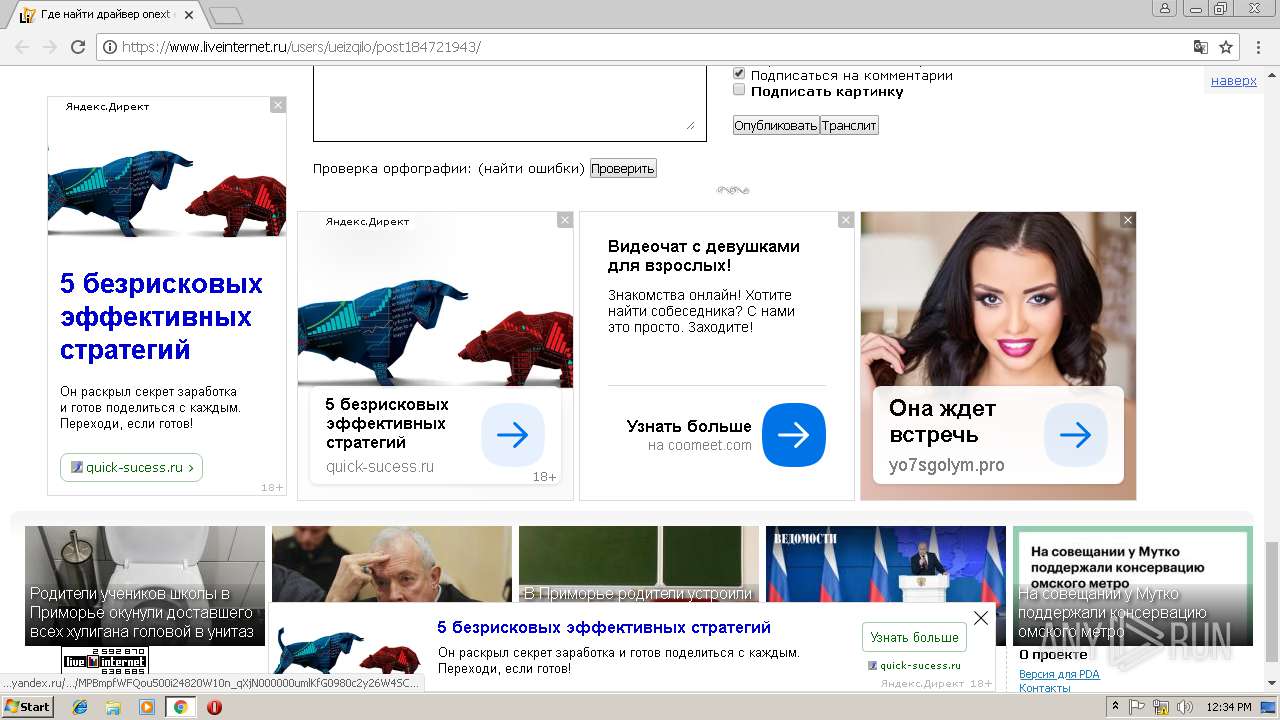Open Windows Explorer folder from taskbar

click(114, 707)
